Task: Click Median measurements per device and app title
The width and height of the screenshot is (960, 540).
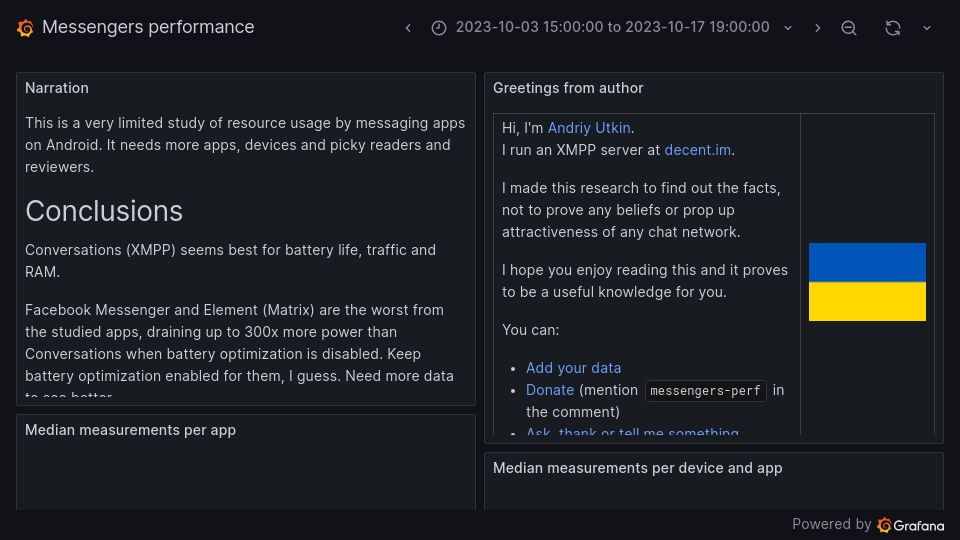Action: pos(637,468)
